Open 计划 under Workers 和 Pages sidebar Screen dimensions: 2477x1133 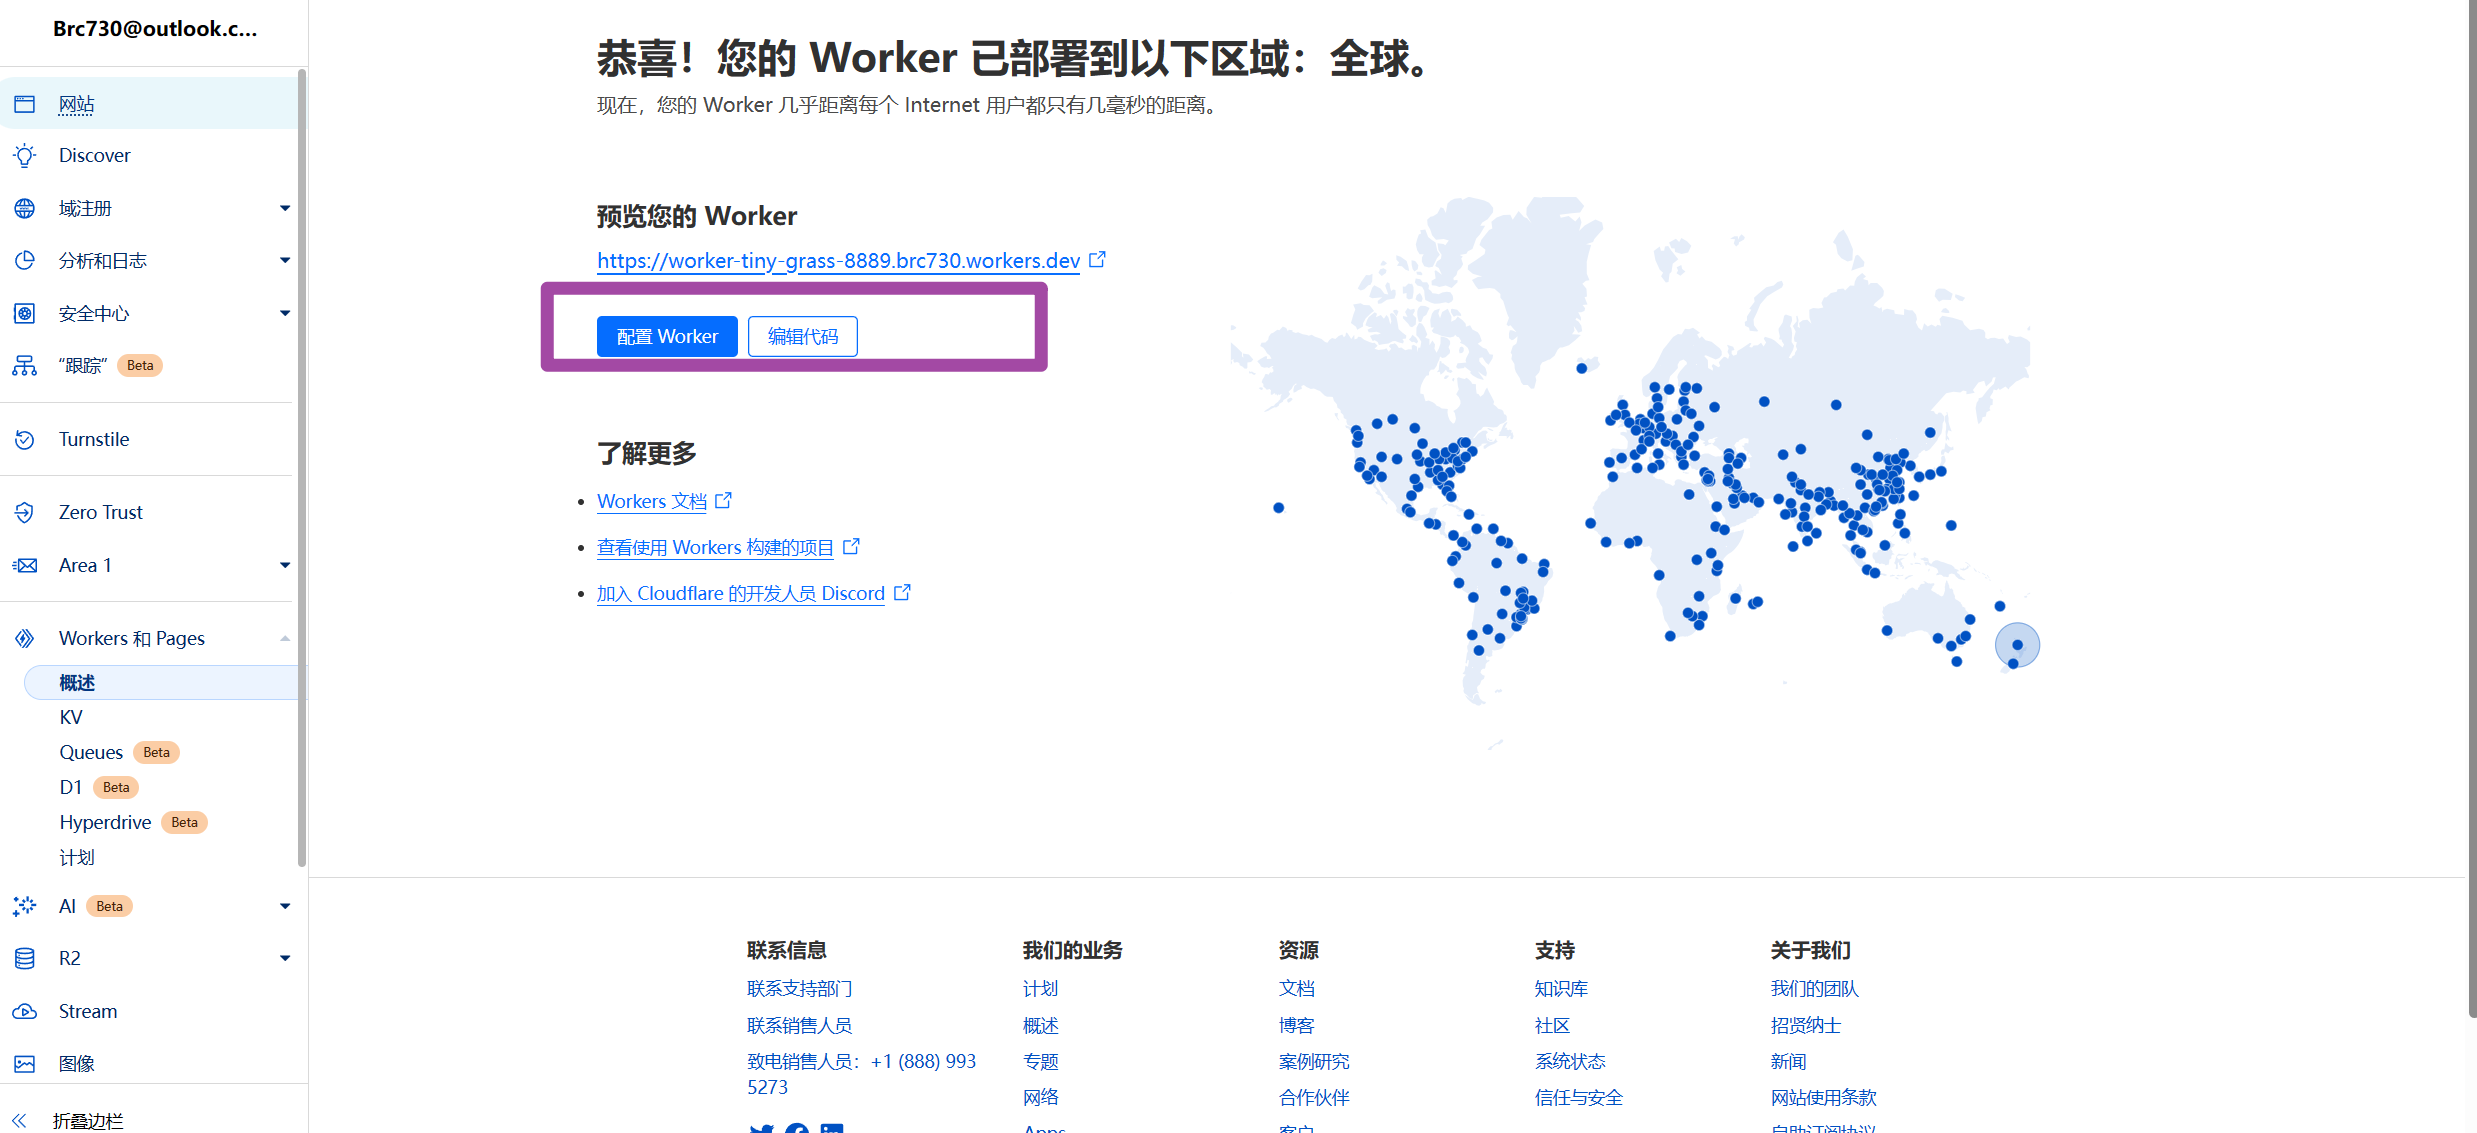(x=77, y=857)
